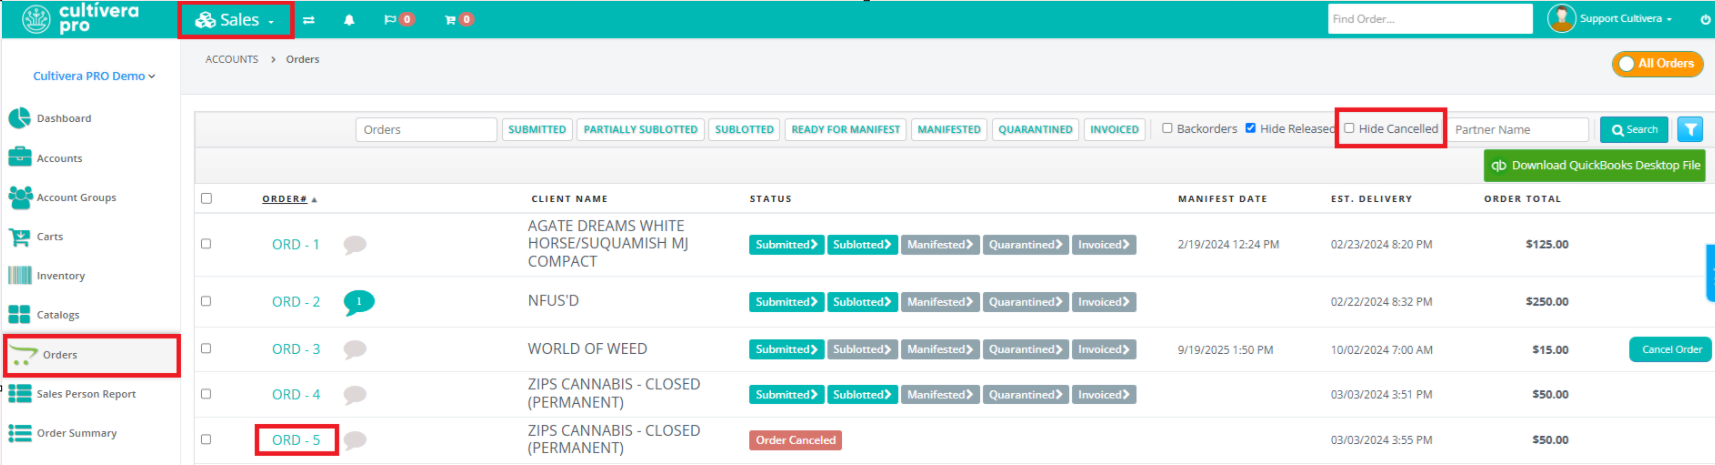Uncheck the Hide Released checkbox

pyautogui.click(x=1250, y=128)
